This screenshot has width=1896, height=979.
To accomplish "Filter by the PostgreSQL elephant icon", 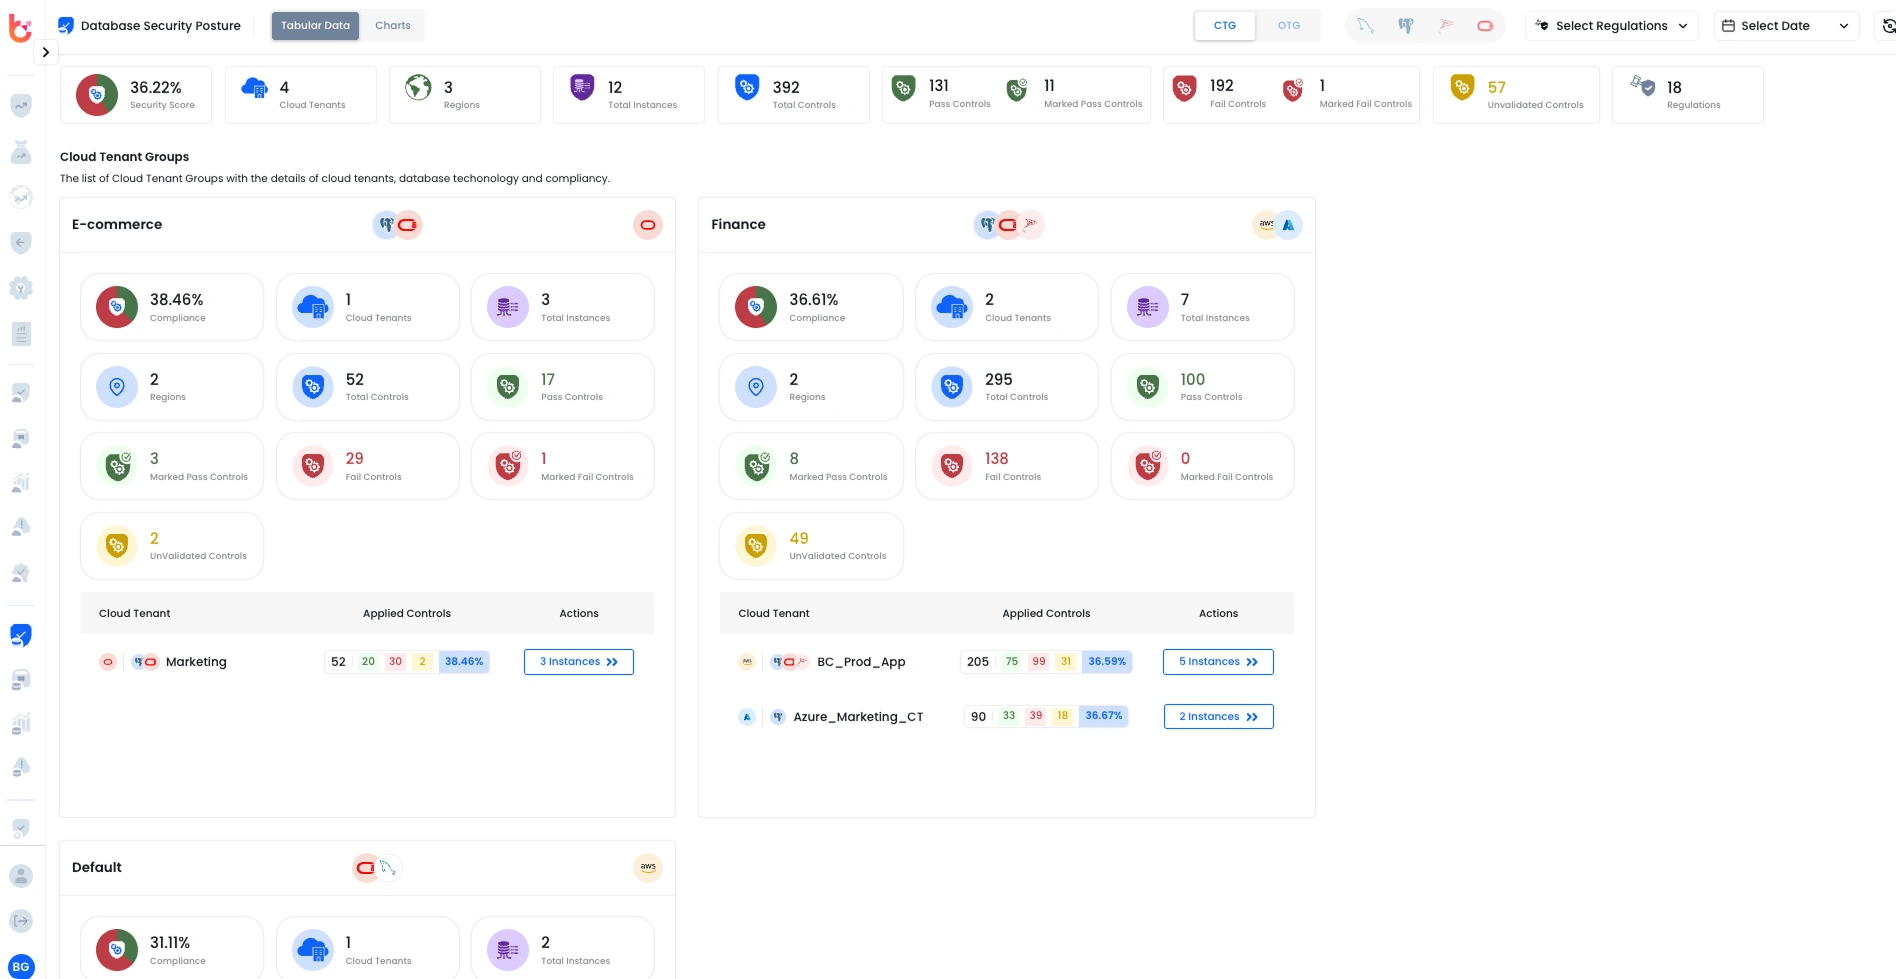I will 1405,26.
